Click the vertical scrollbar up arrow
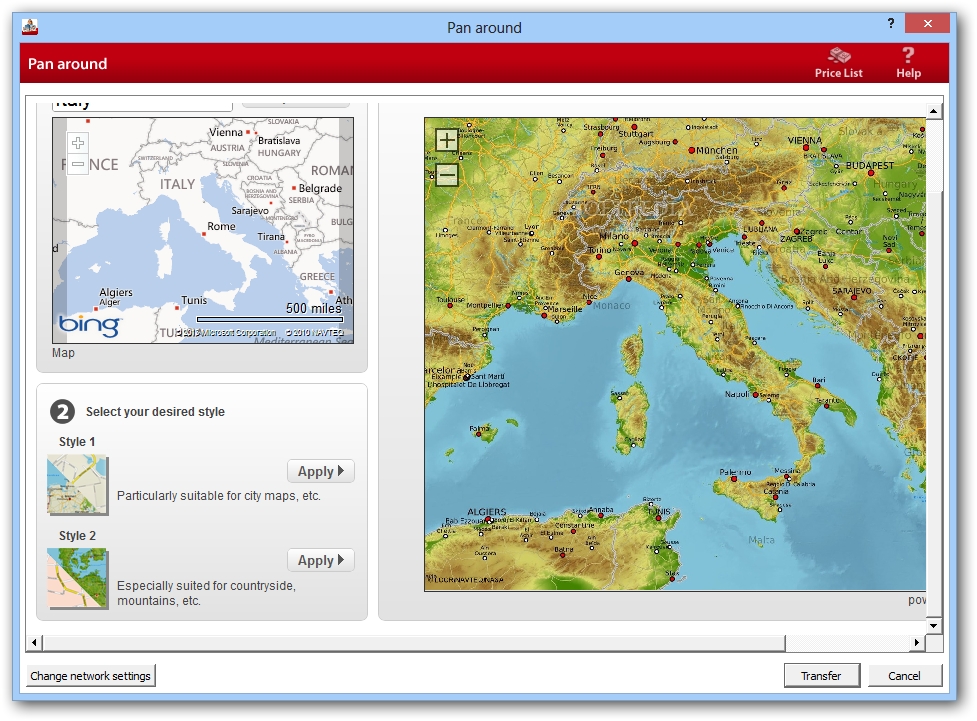The height and width of the screenshot is (721, 977). coord(933,112)
